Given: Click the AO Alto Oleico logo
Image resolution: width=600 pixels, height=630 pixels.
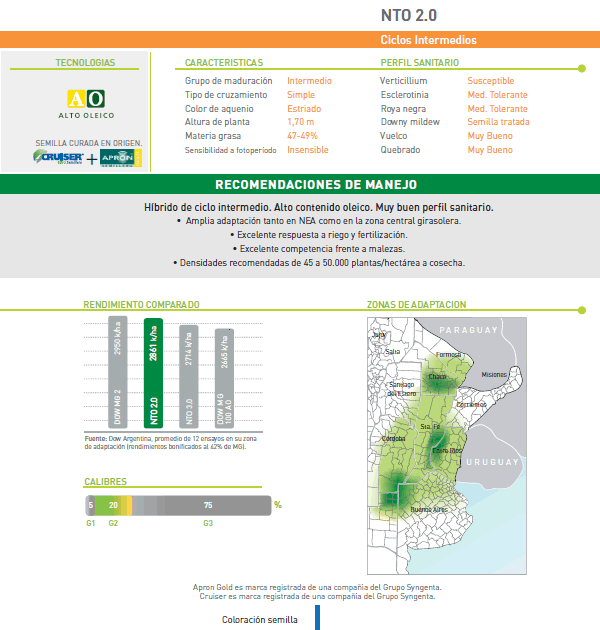Looking at the screenshot, I should coord(84,102).
